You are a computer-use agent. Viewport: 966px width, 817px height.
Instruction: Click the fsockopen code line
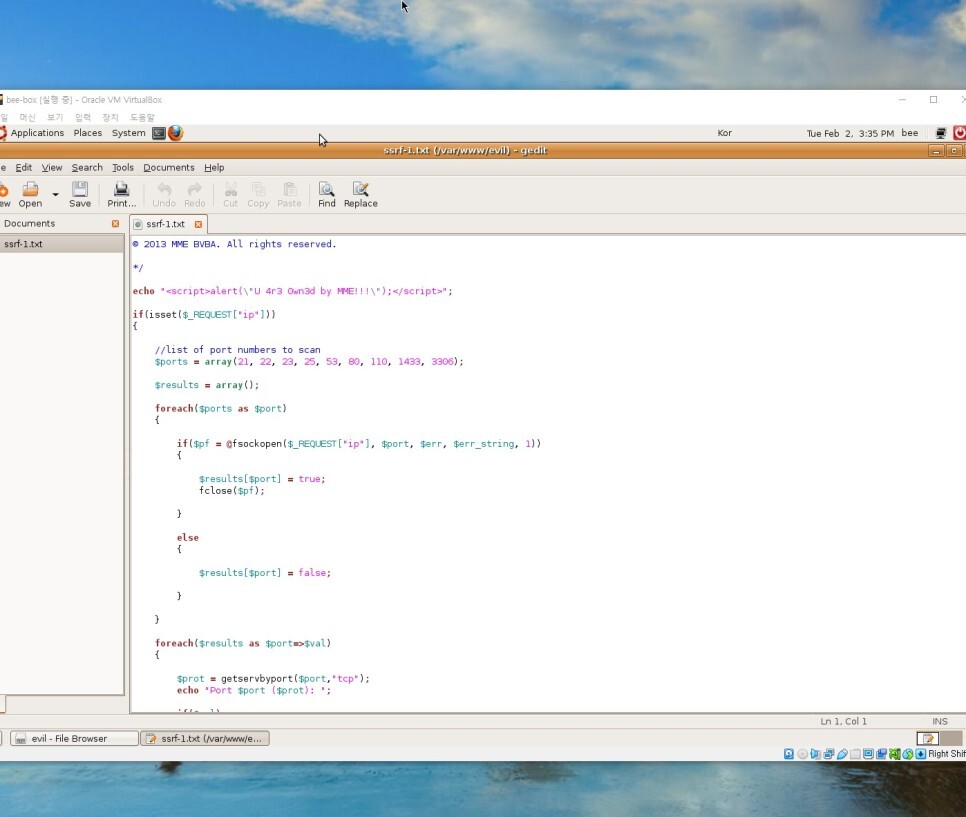pyautogui.click(x=359, y=444)
